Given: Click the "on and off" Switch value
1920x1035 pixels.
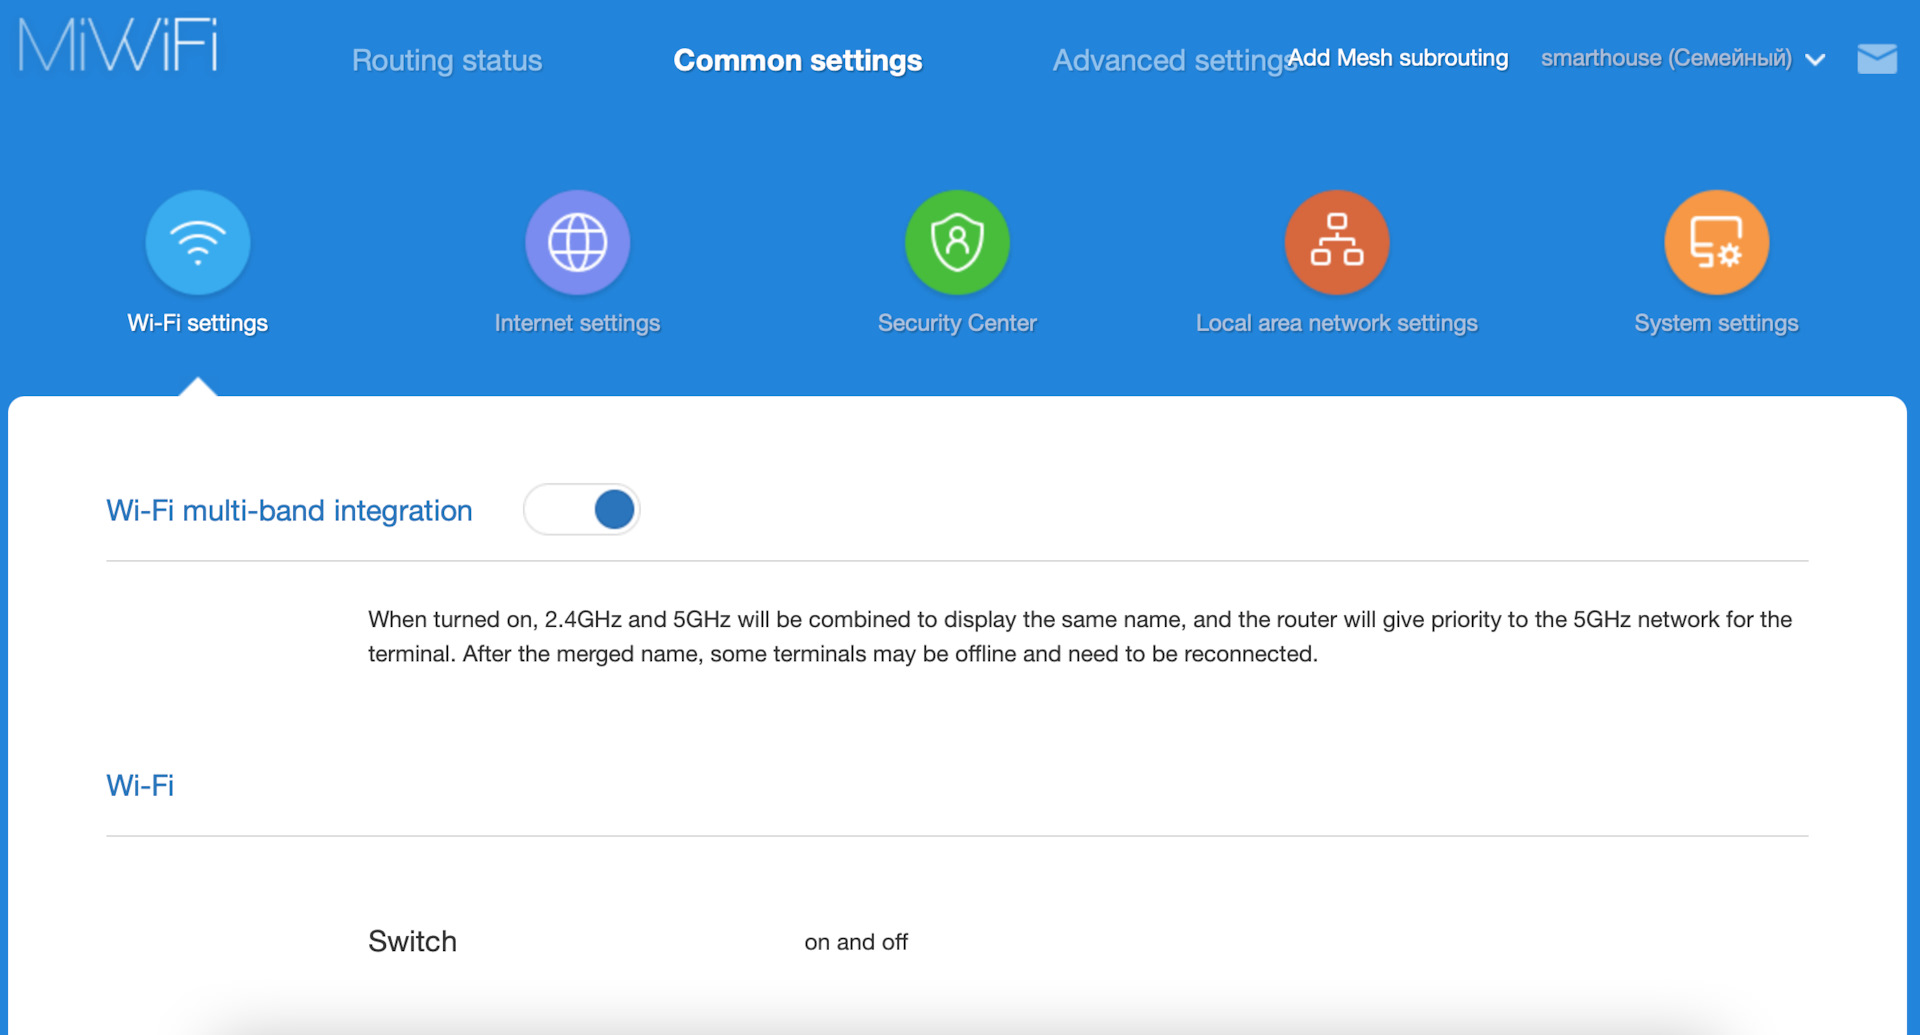Looking at the screenshot, I should (x=856, y=942).
